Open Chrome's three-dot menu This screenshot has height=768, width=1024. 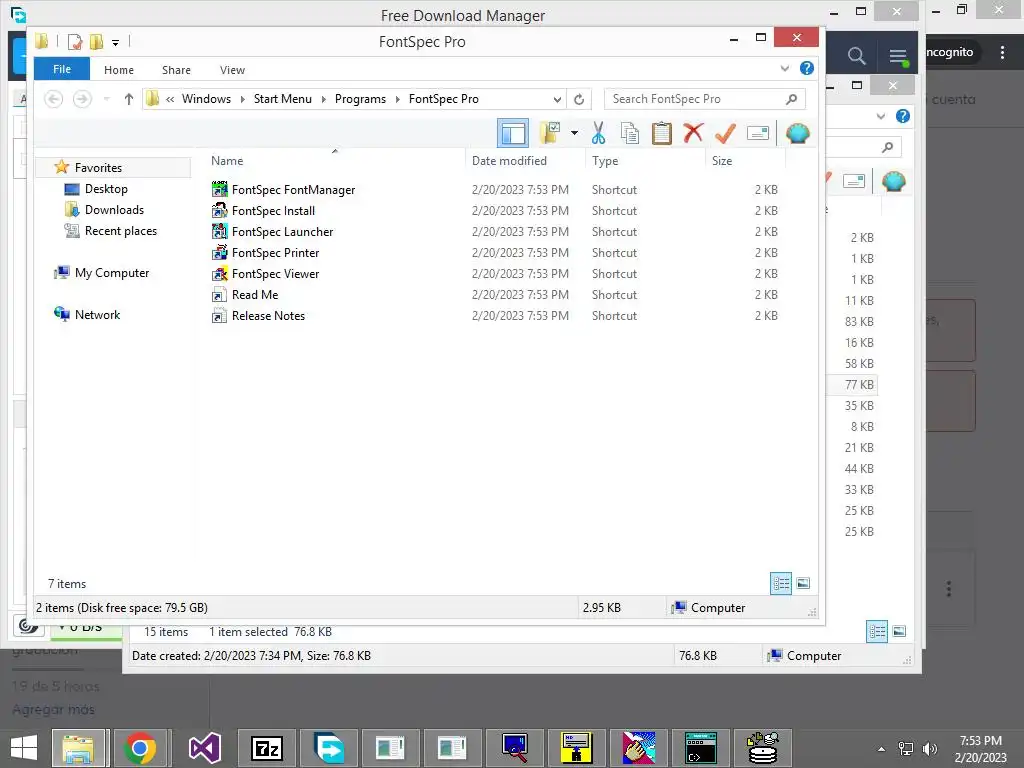[1002, 52]
